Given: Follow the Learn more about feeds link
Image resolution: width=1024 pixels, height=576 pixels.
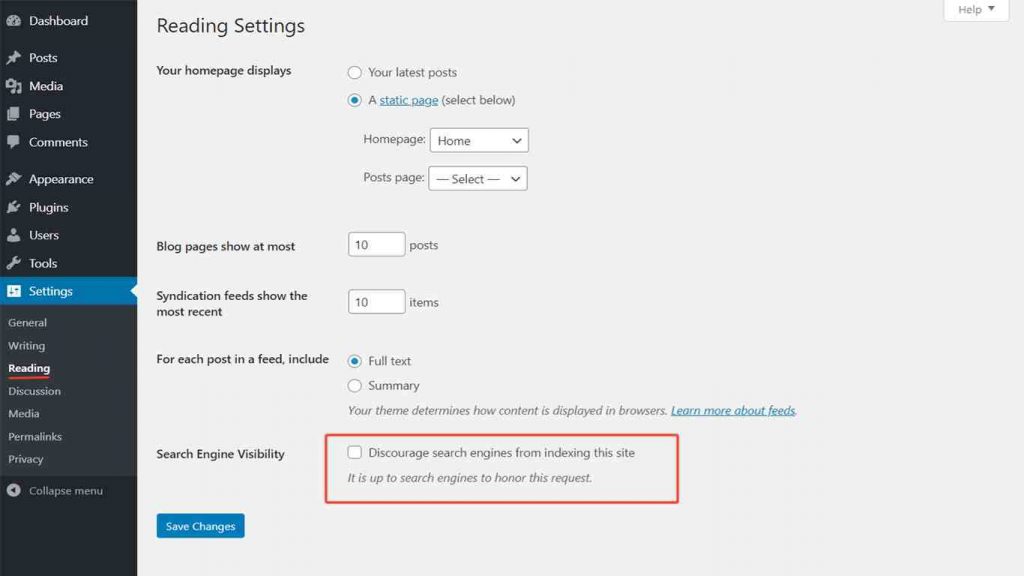Looking at the screenshot, I should coord(733,410).
